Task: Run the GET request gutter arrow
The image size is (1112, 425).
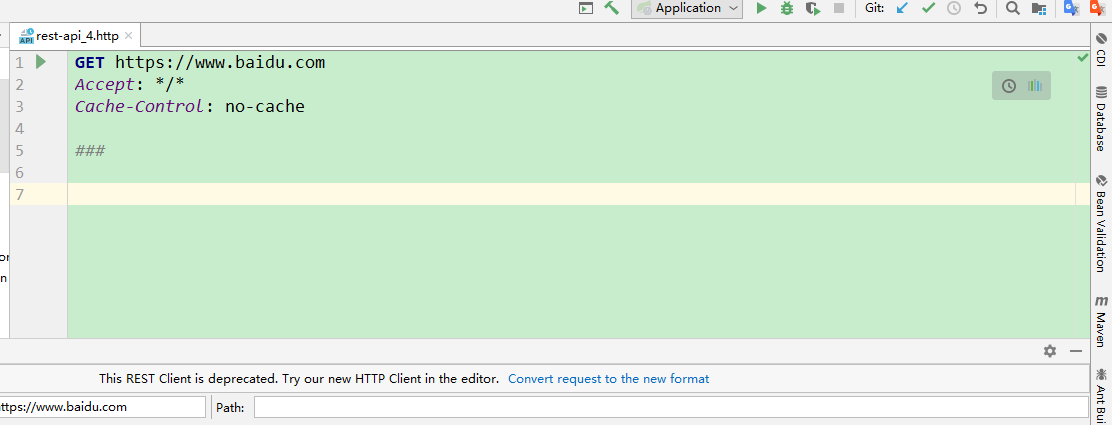Action: click(x=41, y=62)
